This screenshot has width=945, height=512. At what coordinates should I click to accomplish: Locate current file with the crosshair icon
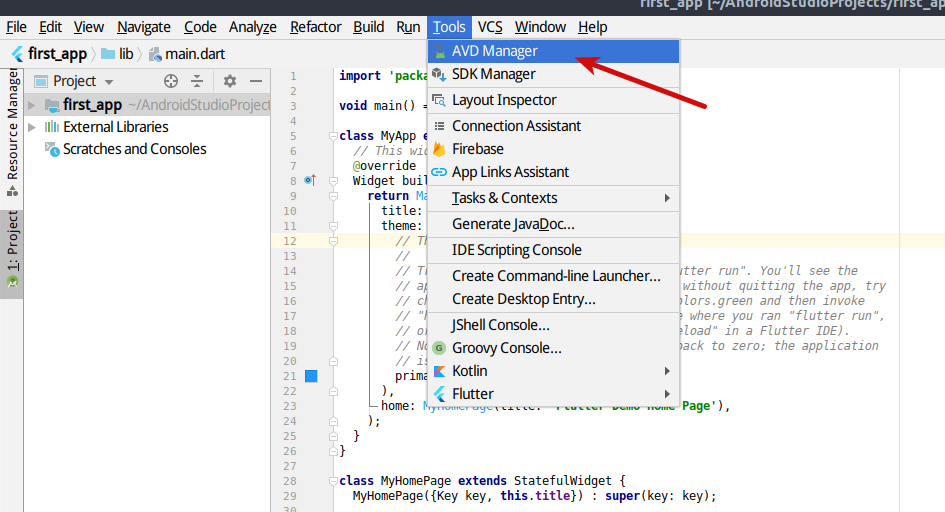pos(171,81)
